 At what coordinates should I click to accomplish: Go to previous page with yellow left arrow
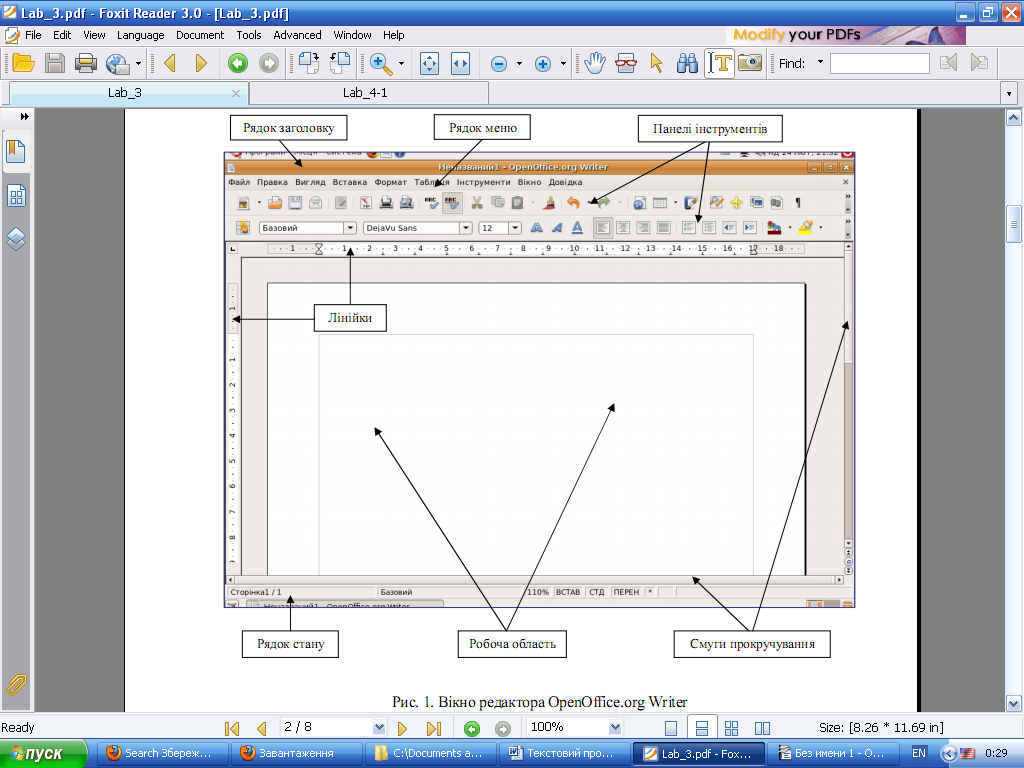pos(170,63)
